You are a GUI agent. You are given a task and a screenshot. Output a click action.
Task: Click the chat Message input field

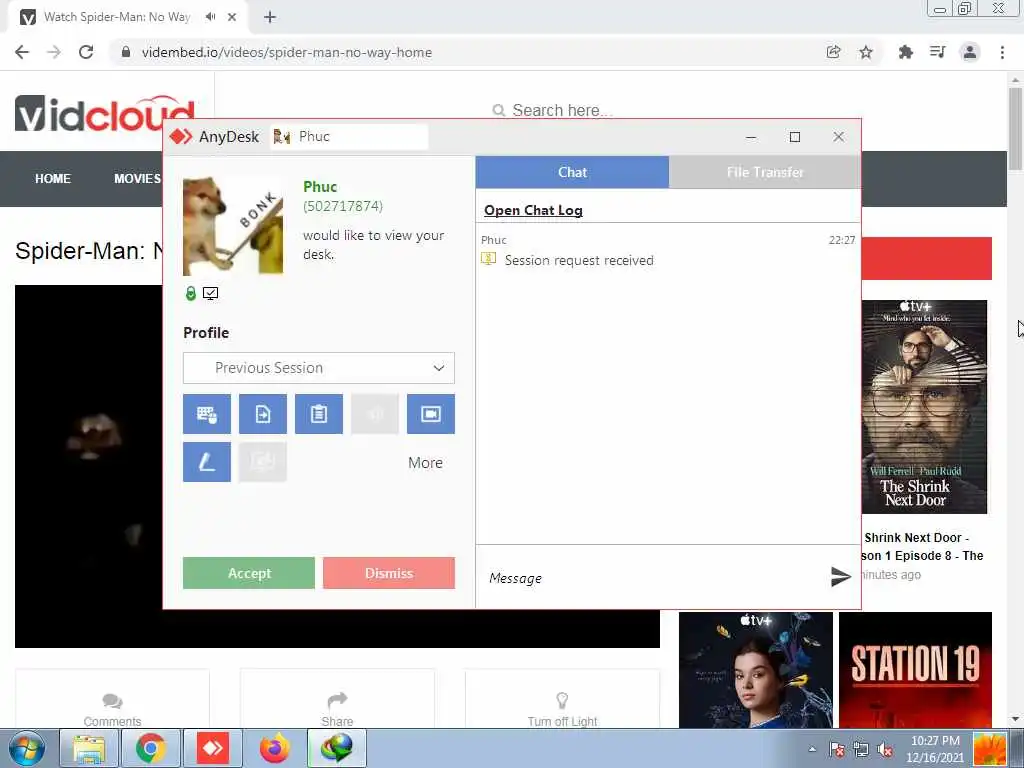653,578
